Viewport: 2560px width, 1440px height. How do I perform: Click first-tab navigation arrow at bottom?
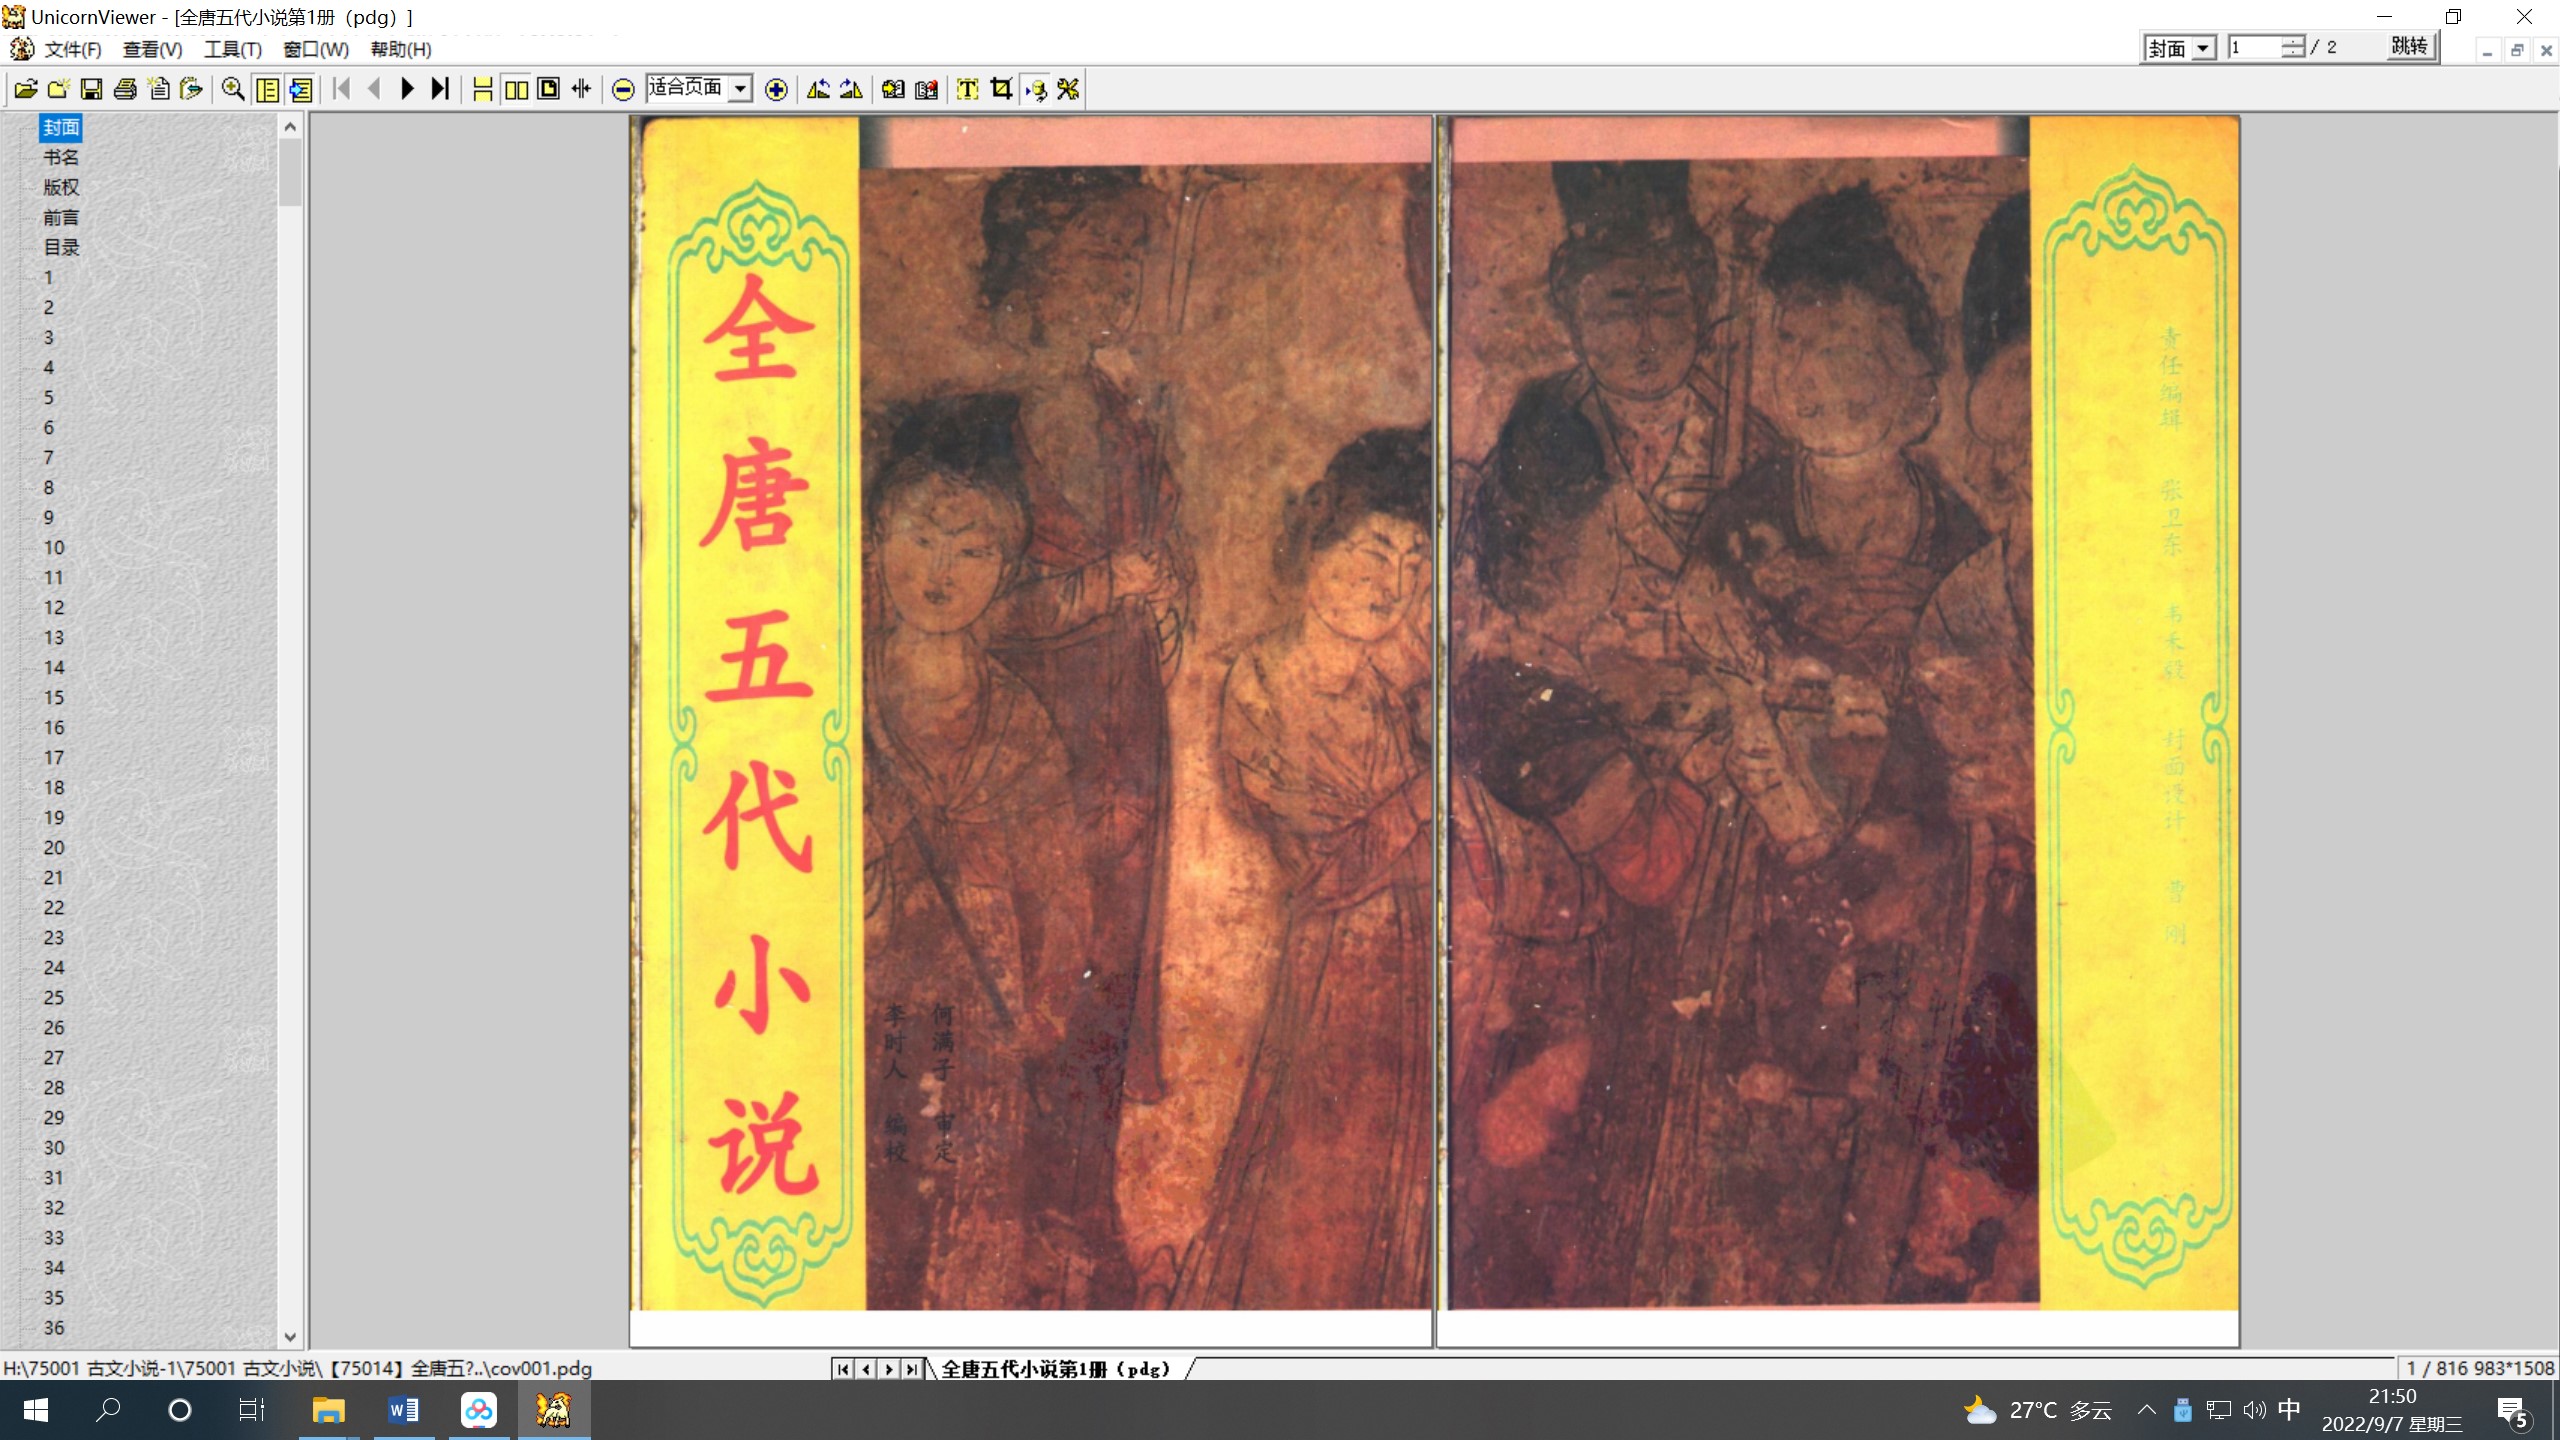click(843, 1368)
